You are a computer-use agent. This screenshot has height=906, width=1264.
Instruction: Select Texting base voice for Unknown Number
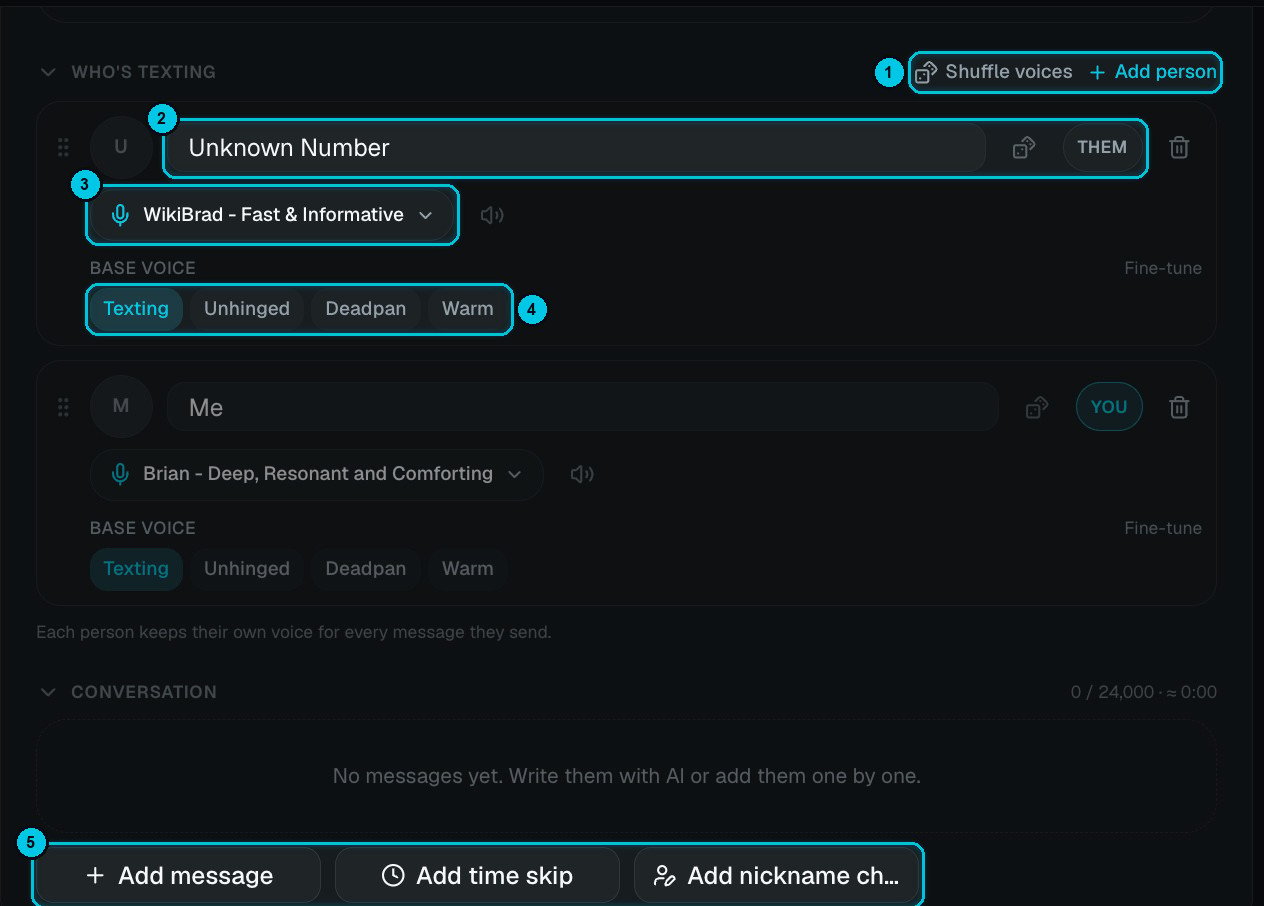coord(136,309)
